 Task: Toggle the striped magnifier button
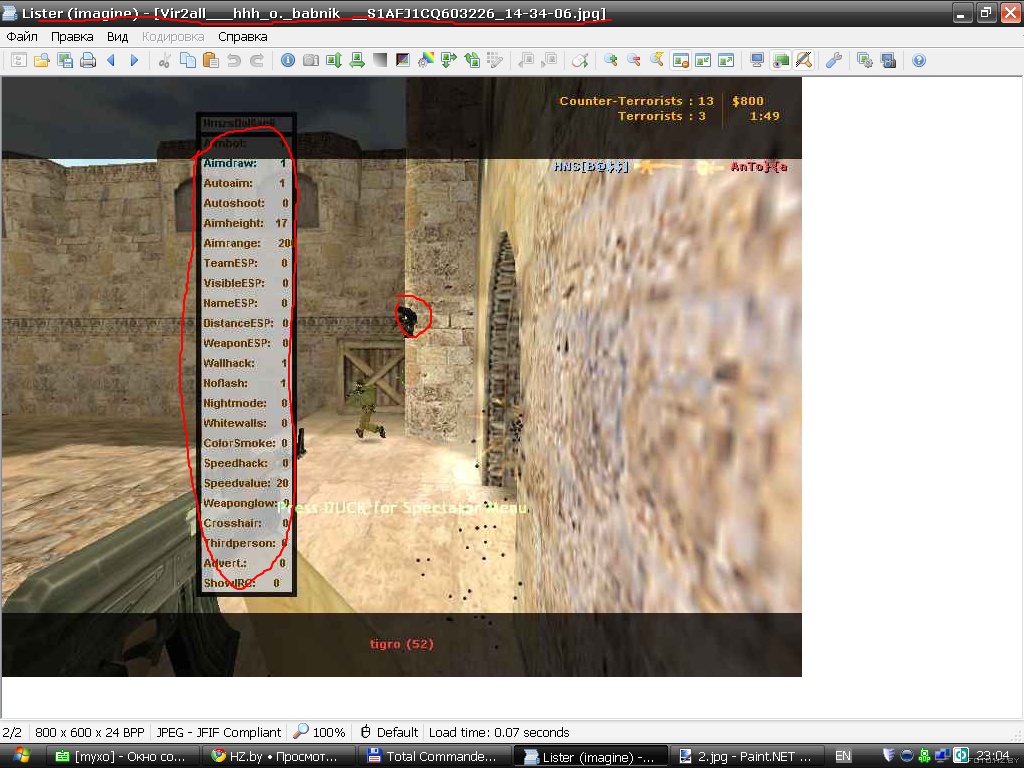[x=803, y=61]
